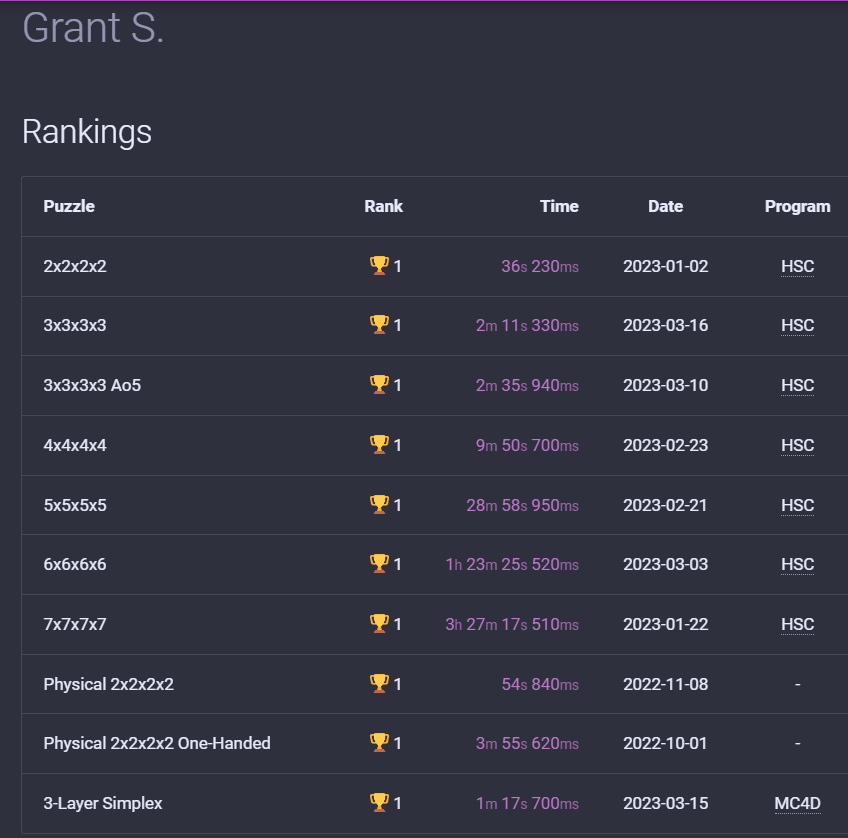Click the trophy icon in the 3x3x3x3 Ao5 row
848x838 pixels.
pos(379,384)
